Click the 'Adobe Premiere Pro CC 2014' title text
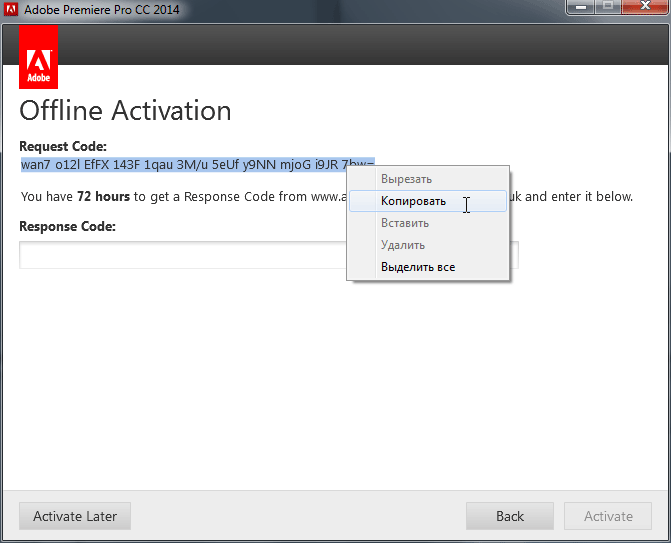The image size is (671, 543). click(102, 9)
